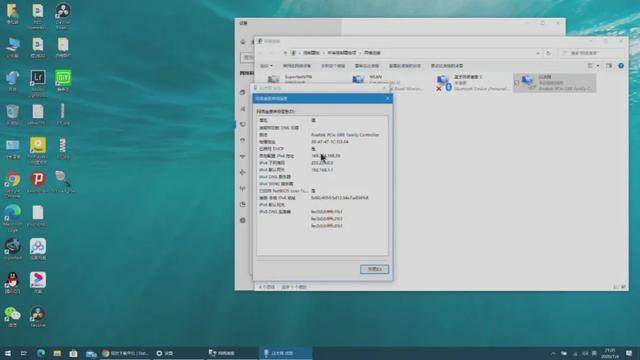Select the Ethernet adapter with Realtek controller

[x=554, y=82]
